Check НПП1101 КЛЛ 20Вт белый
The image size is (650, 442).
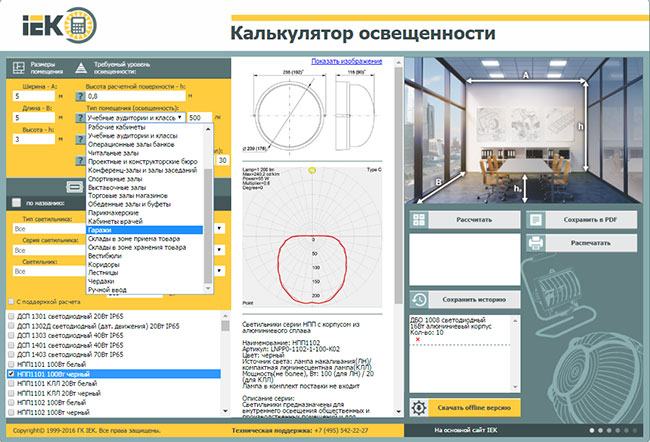click(x=11, y=384)
